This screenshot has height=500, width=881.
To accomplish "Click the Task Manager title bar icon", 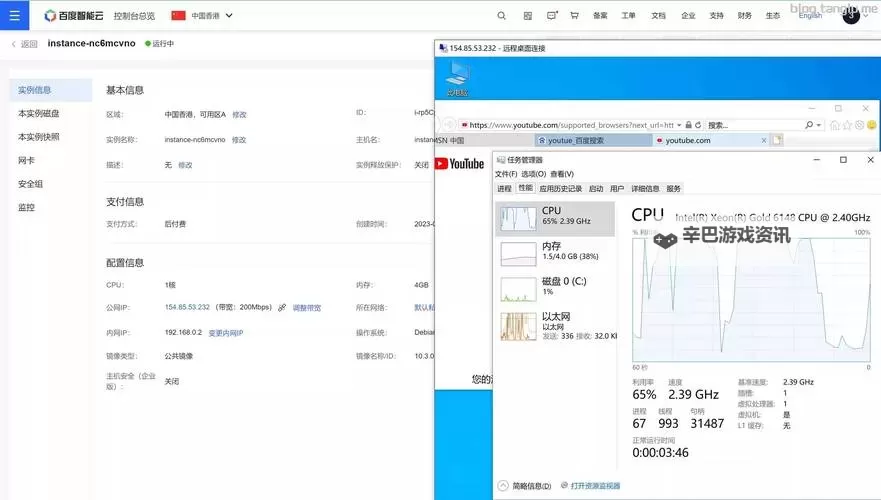I will pyautogui.click(x=501, y=160).
